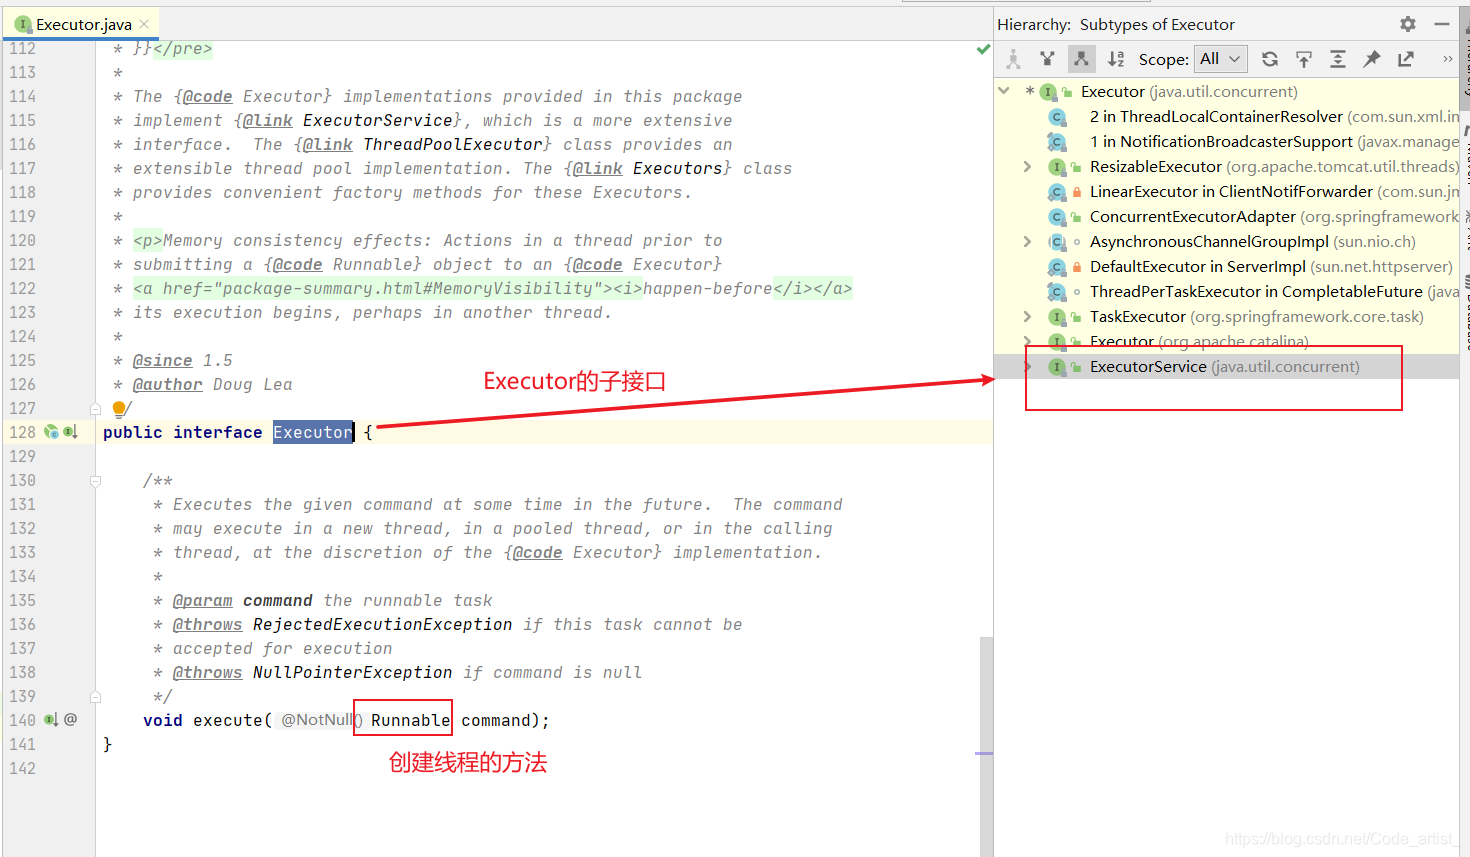Viewport: 1470px width, 857px height.
Task: Select ConcurrentExecutorAdapter row
Action: tap(1227, 216)
